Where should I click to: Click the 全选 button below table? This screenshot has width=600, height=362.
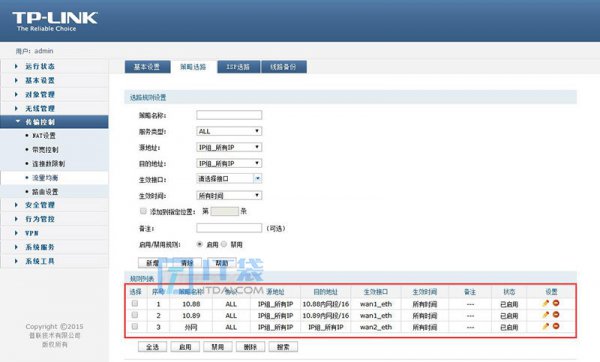[x=152, y=347]
